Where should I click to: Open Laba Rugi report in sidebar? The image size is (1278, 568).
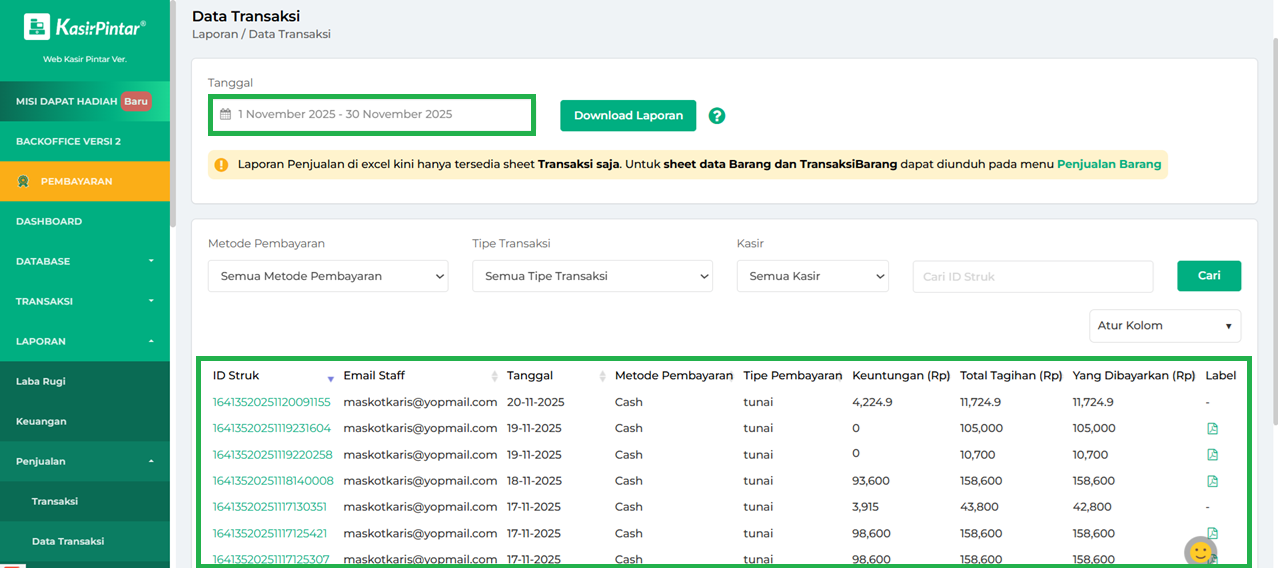41,381
